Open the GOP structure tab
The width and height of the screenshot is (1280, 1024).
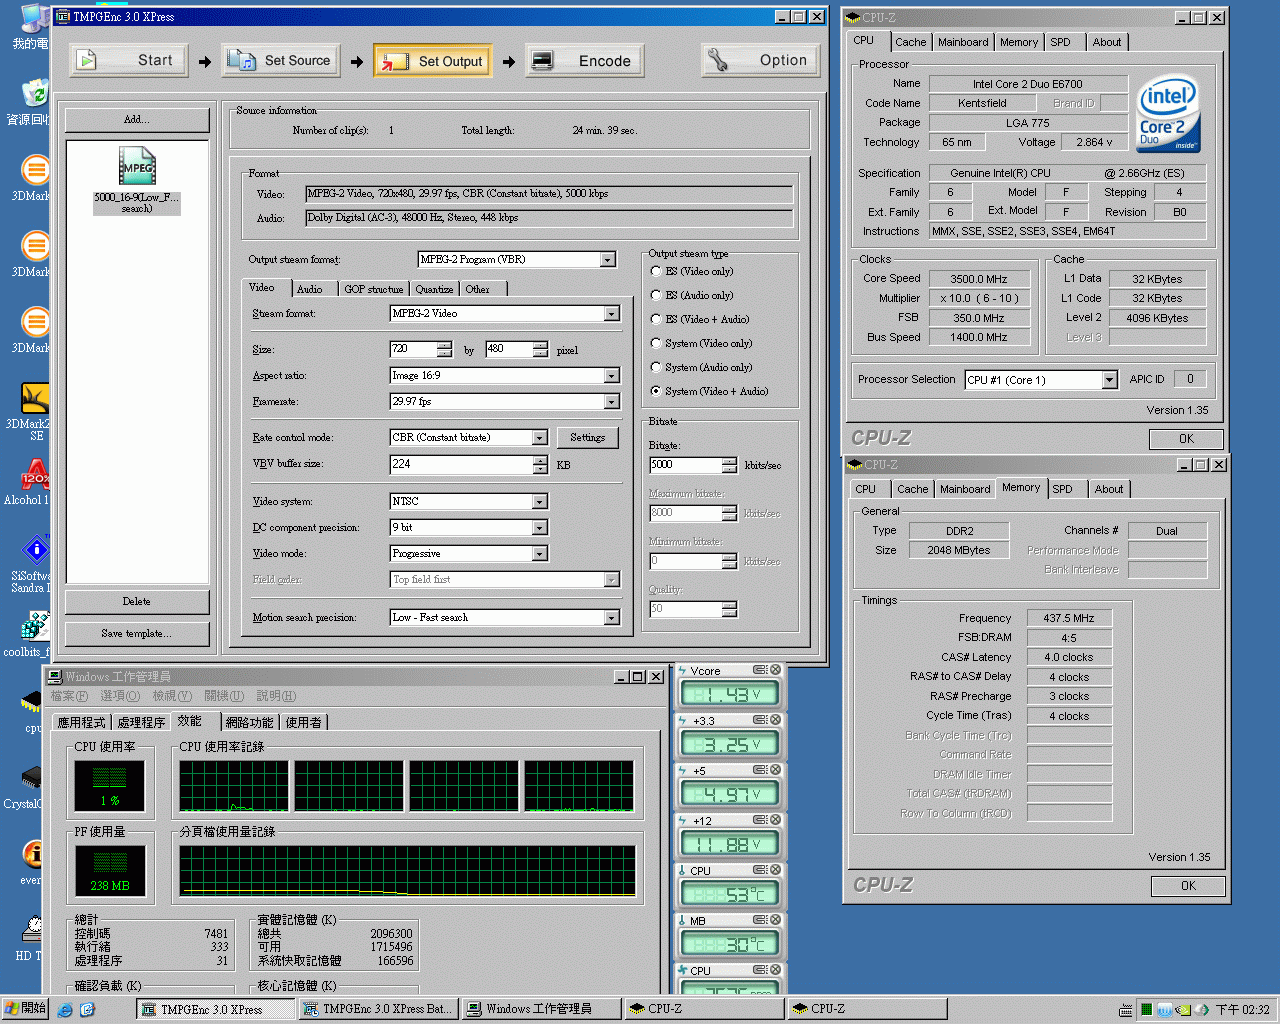click(x=373, y=289)
